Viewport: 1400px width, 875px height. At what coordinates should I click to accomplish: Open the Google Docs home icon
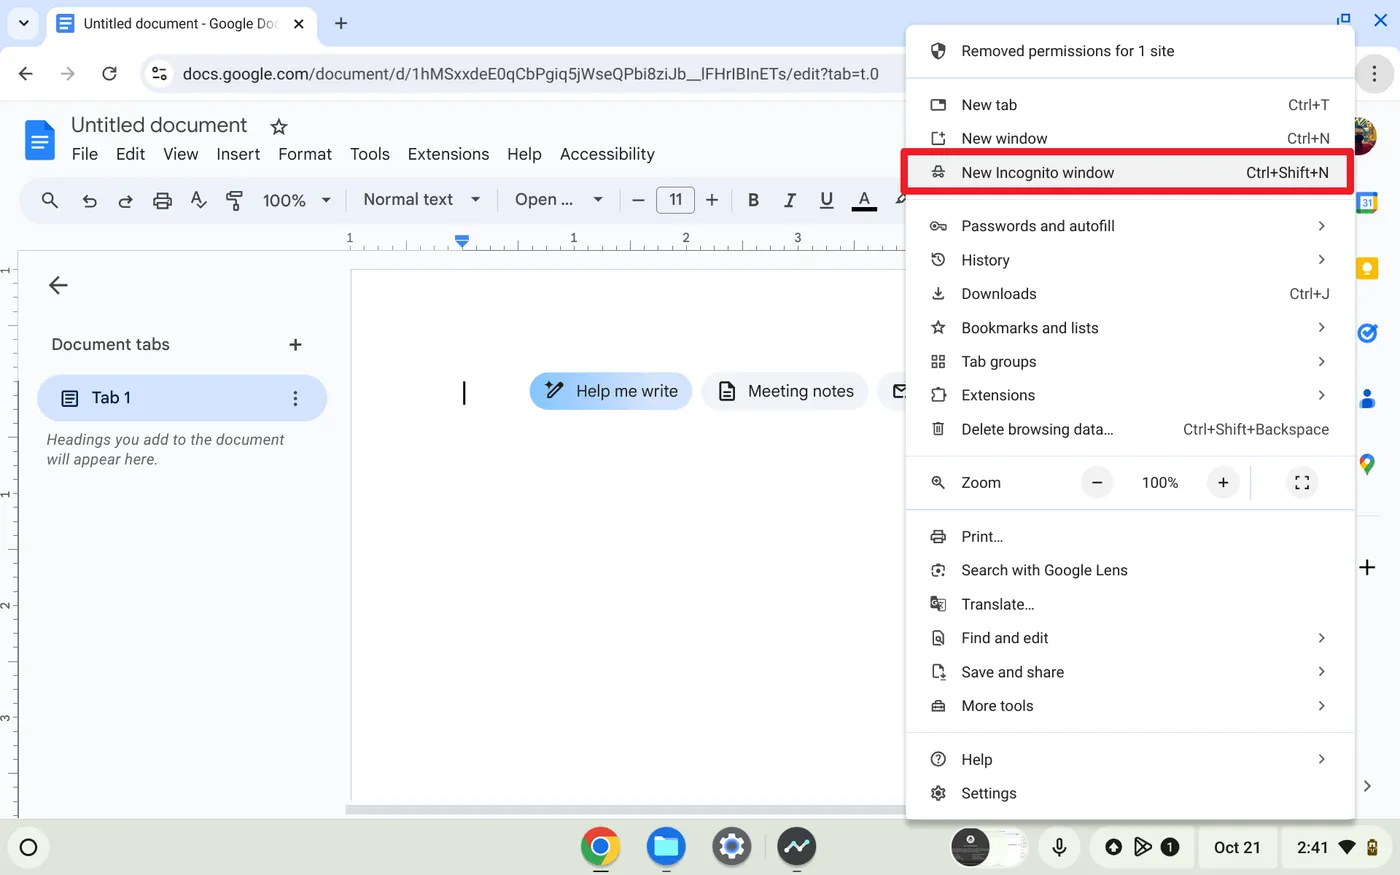pos(40,140)
